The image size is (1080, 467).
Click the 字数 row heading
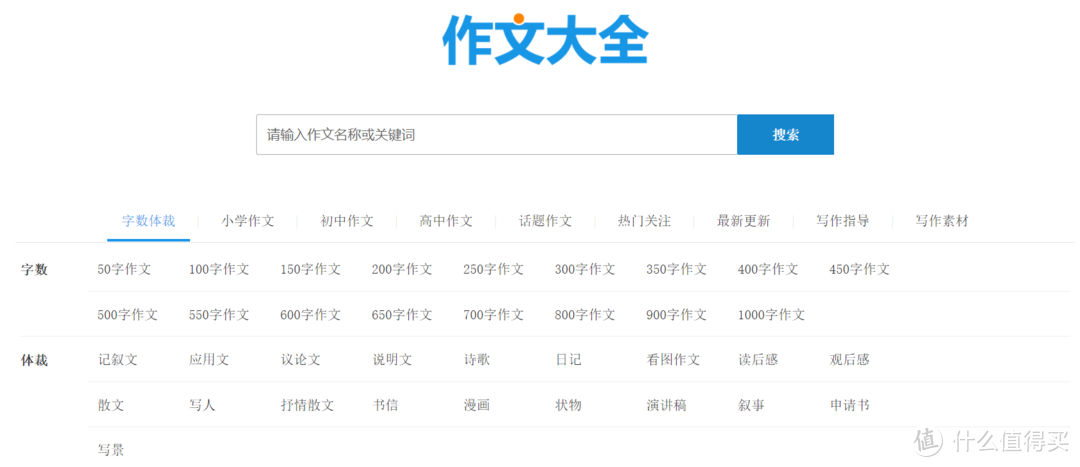(34, 270)
